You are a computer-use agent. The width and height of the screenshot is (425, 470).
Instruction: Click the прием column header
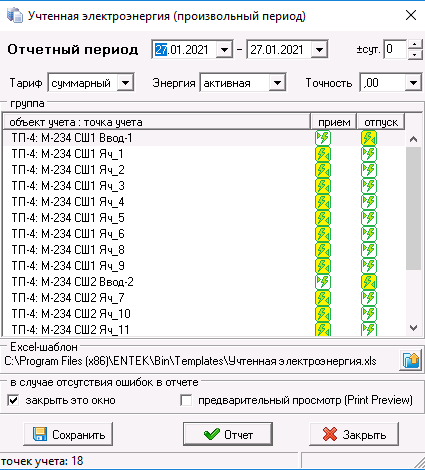334,122
